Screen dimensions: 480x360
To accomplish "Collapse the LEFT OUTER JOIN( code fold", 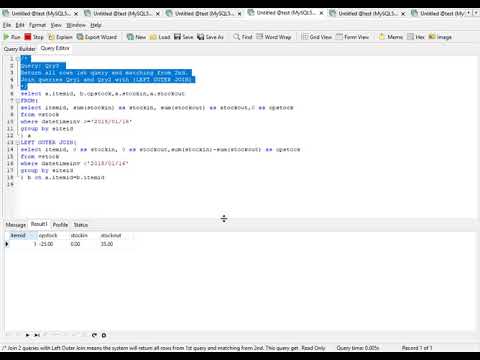I will click(x=17, y=143).
